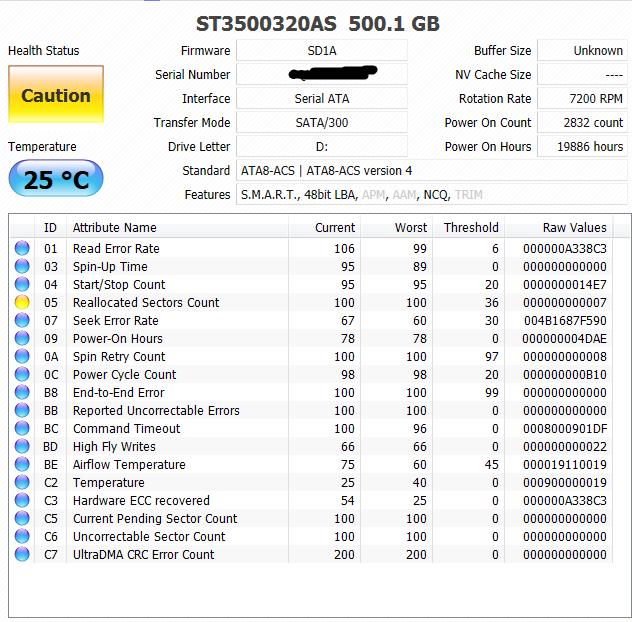Click the ID column header
Image resolution: width=632 pixels, height=622 pixels.
pos(50,227)
